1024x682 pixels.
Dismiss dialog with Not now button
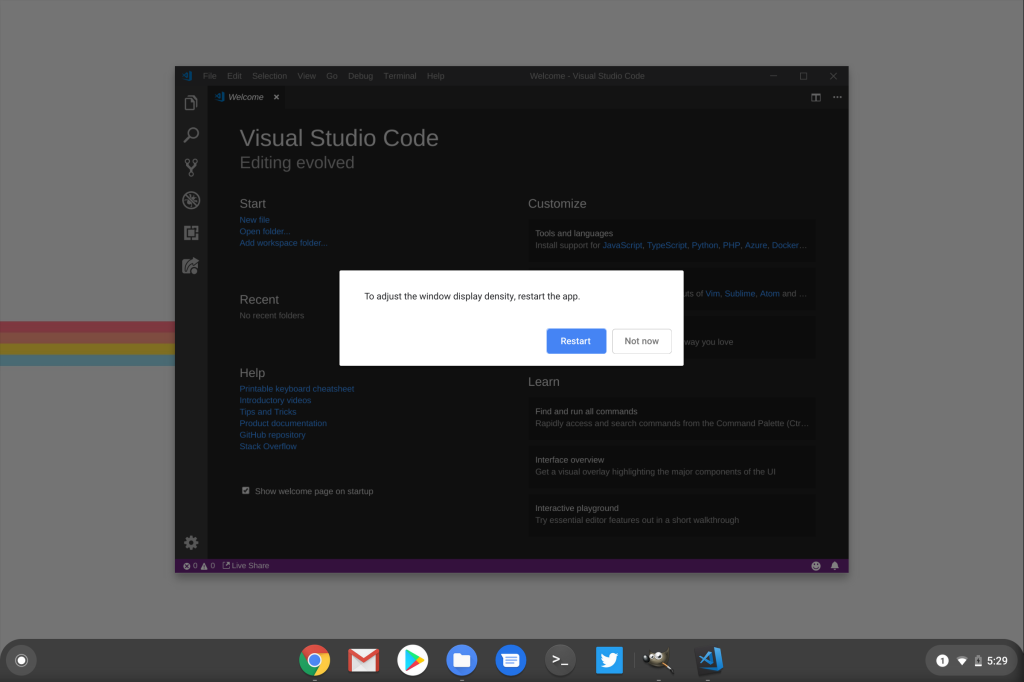pos(641,341)
